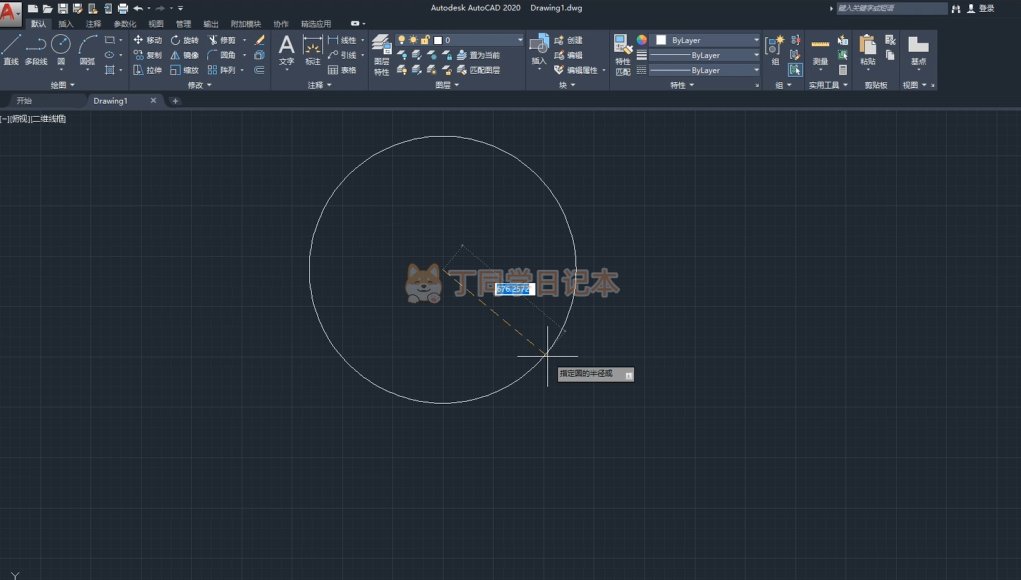Expand the current layer name dropdown
The width and height of the screenshot is (1021, 580).
[519, 40]
